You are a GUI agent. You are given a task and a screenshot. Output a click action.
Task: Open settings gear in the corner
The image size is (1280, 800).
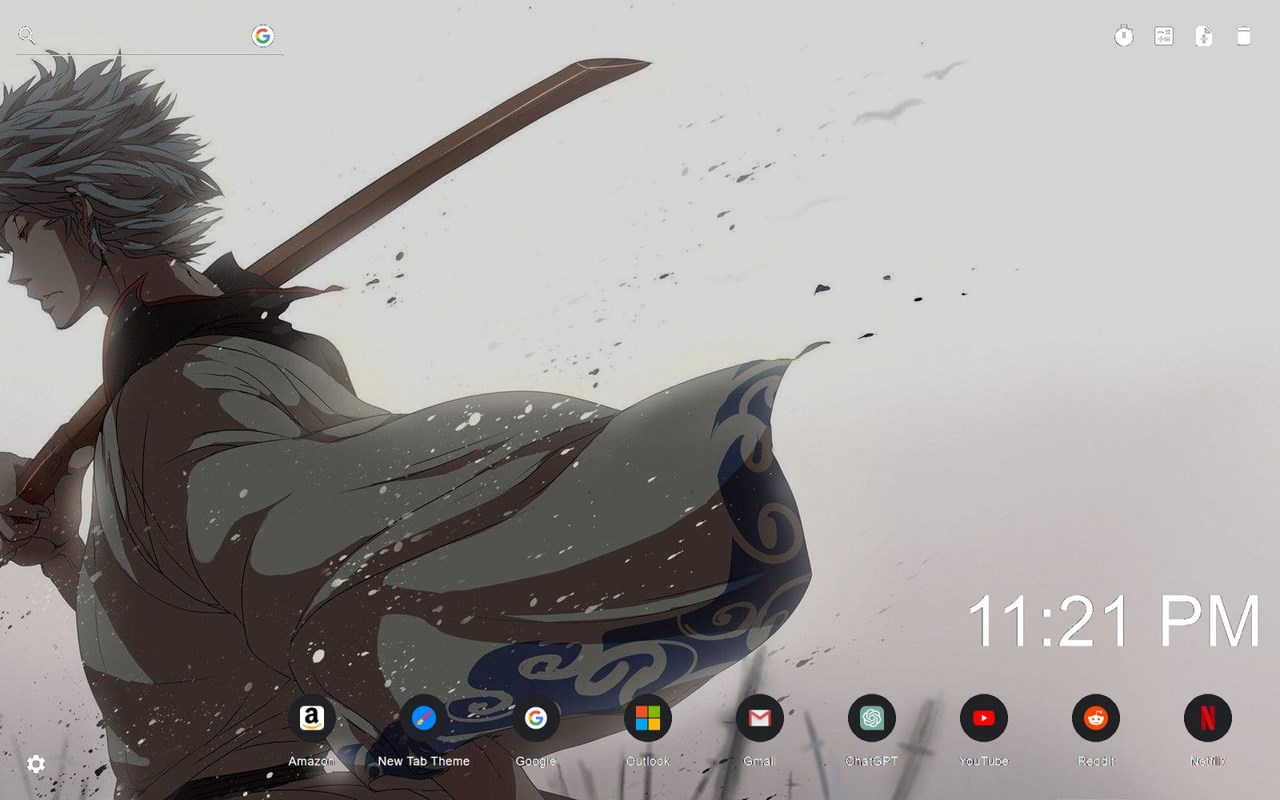[36, 764]
